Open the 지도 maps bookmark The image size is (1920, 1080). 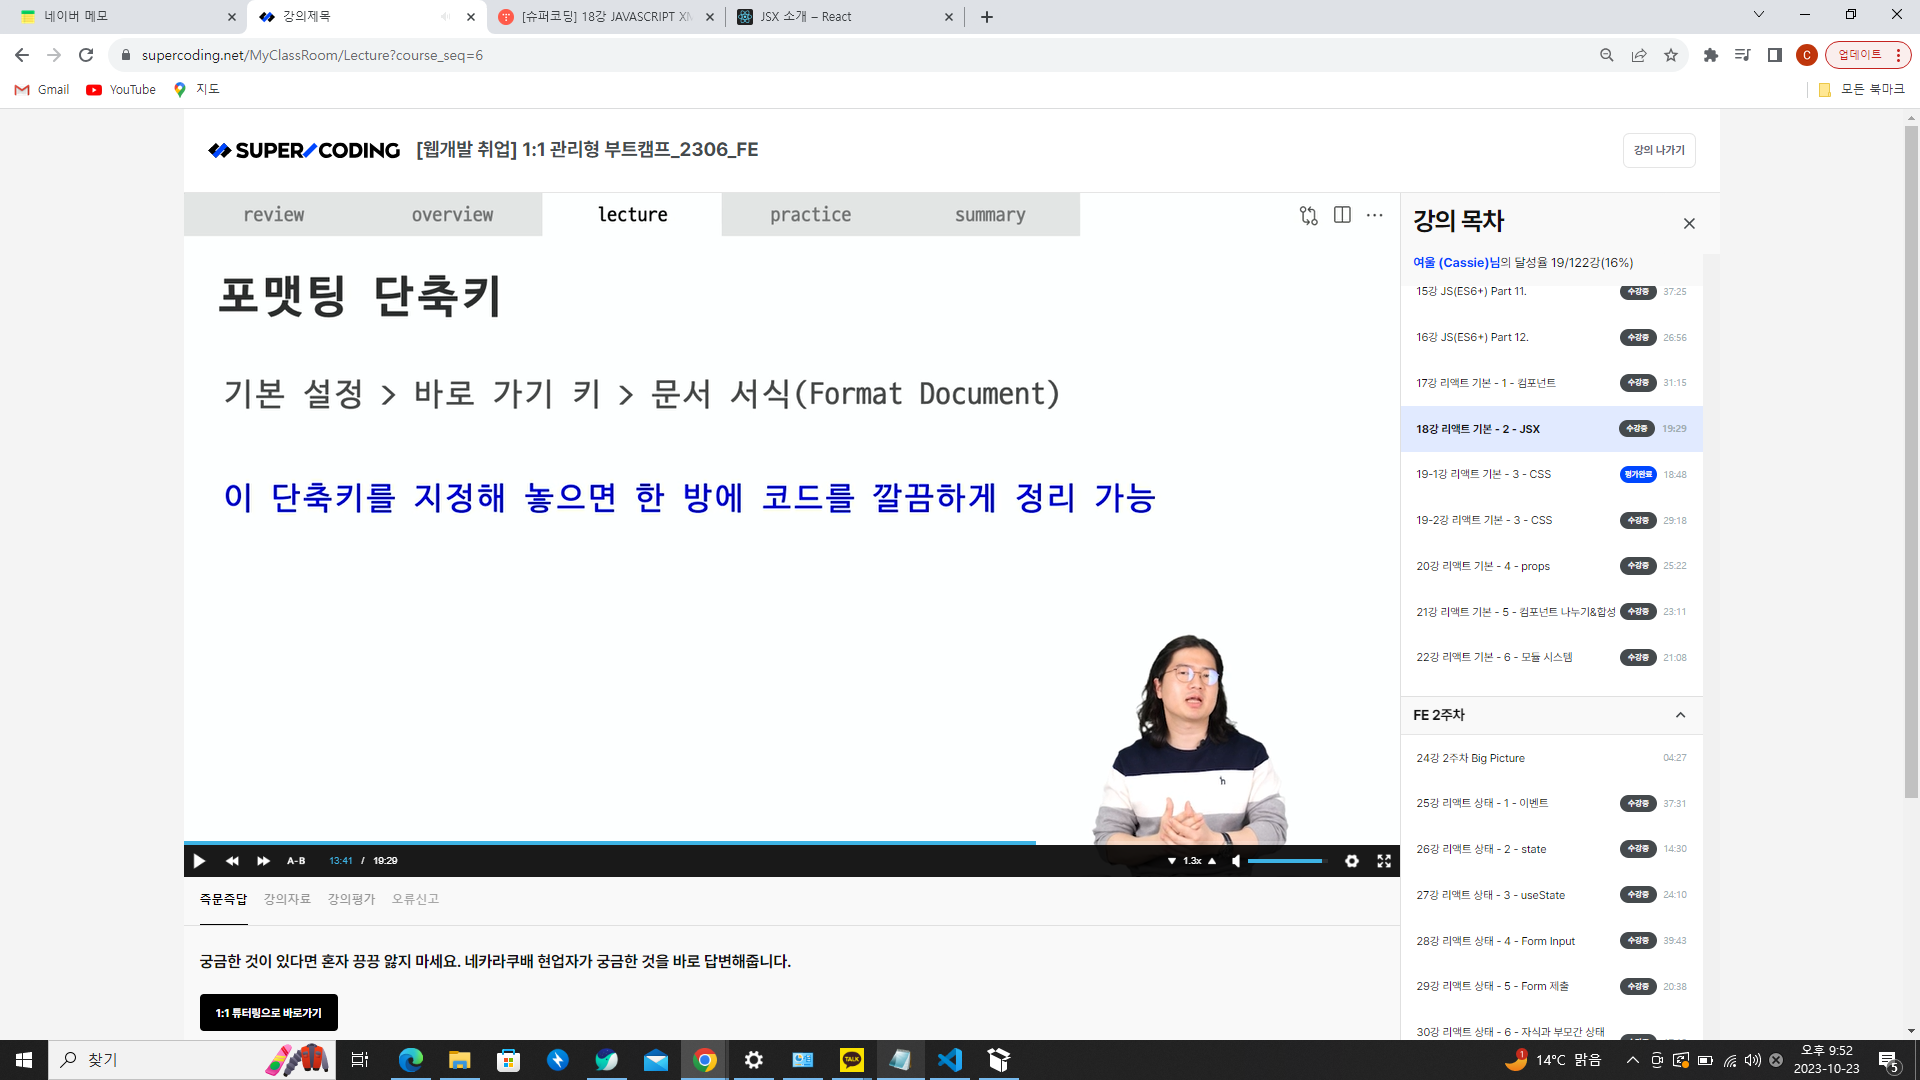(197, 90)
